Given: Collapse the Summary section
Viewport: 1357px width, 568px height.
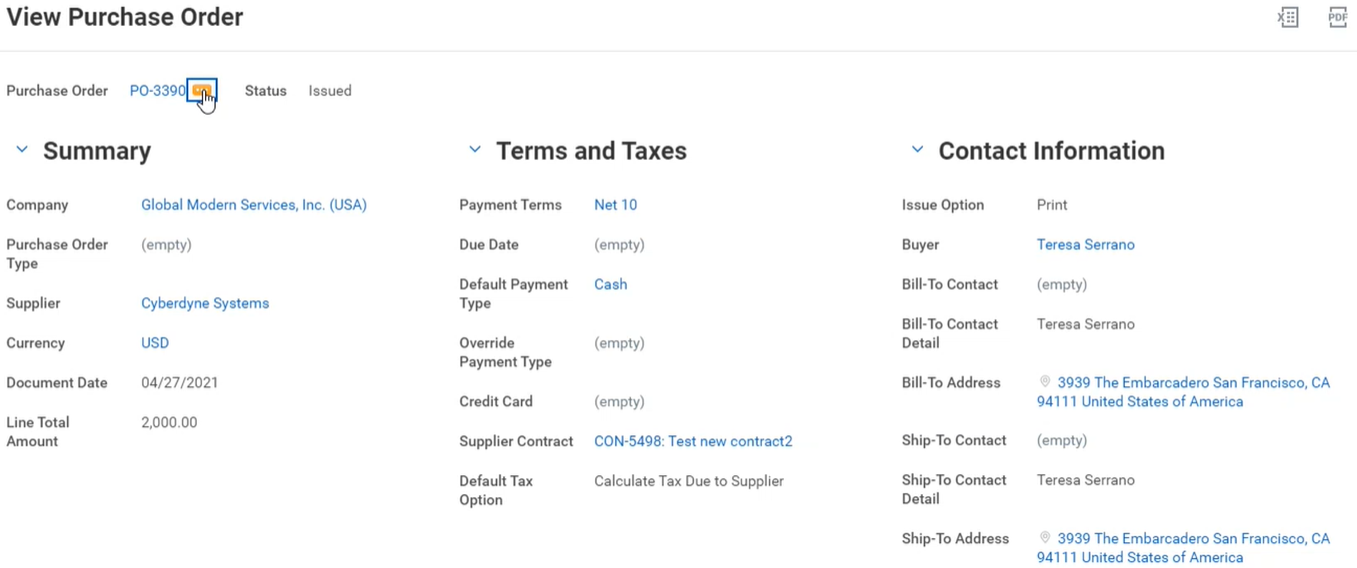Looking at the screenshot, I should coord(22,150).
